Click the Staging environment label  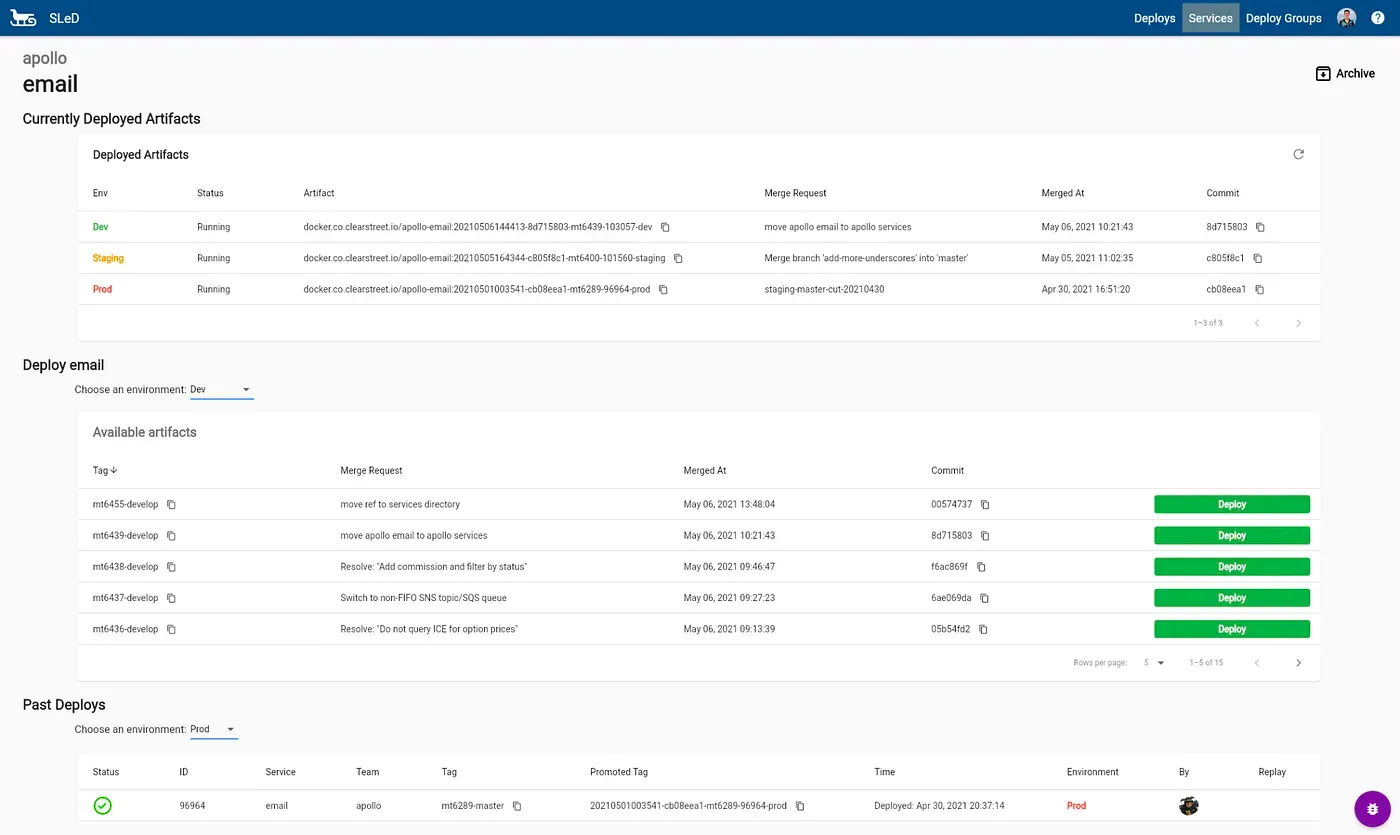pos(108,258)
